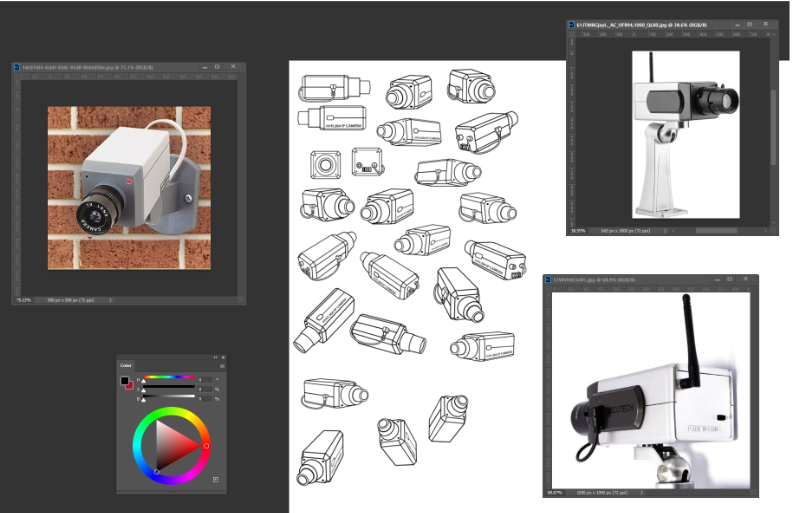The image size is (794, 513).
Task: Select the red background color swatch
Action: 130,386
